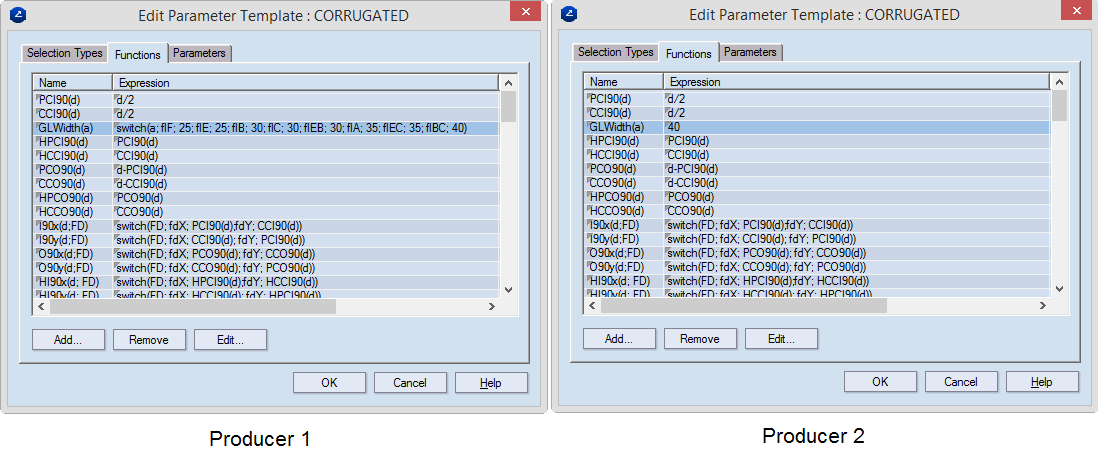Switch to Selection Types tab in Producer 1 dialog

(x=63, y=53)
